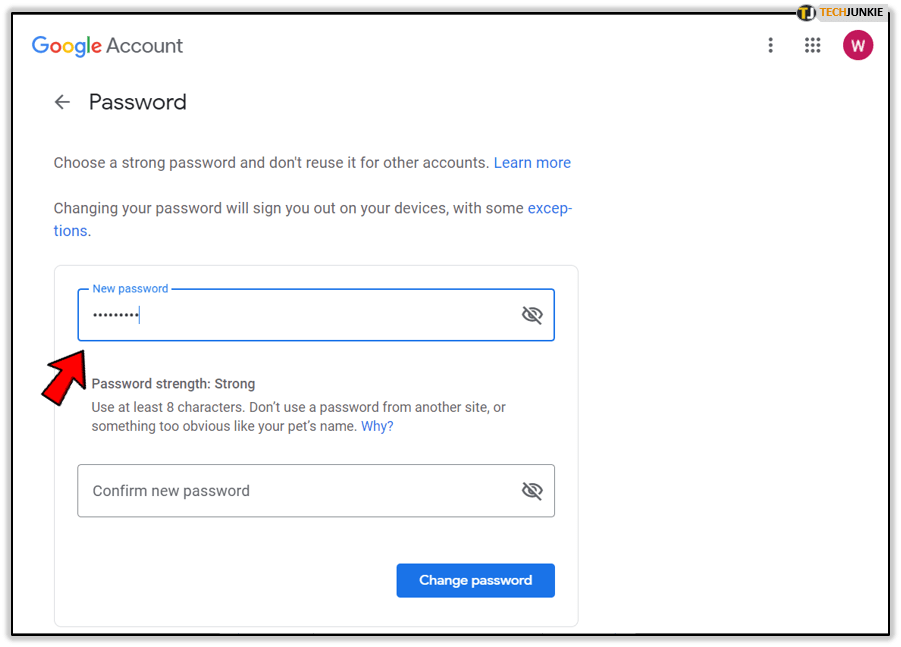The width and height of the screenshot is (901, 647).
Task: Open the three-dot more options menu
Action: point(770,45)
